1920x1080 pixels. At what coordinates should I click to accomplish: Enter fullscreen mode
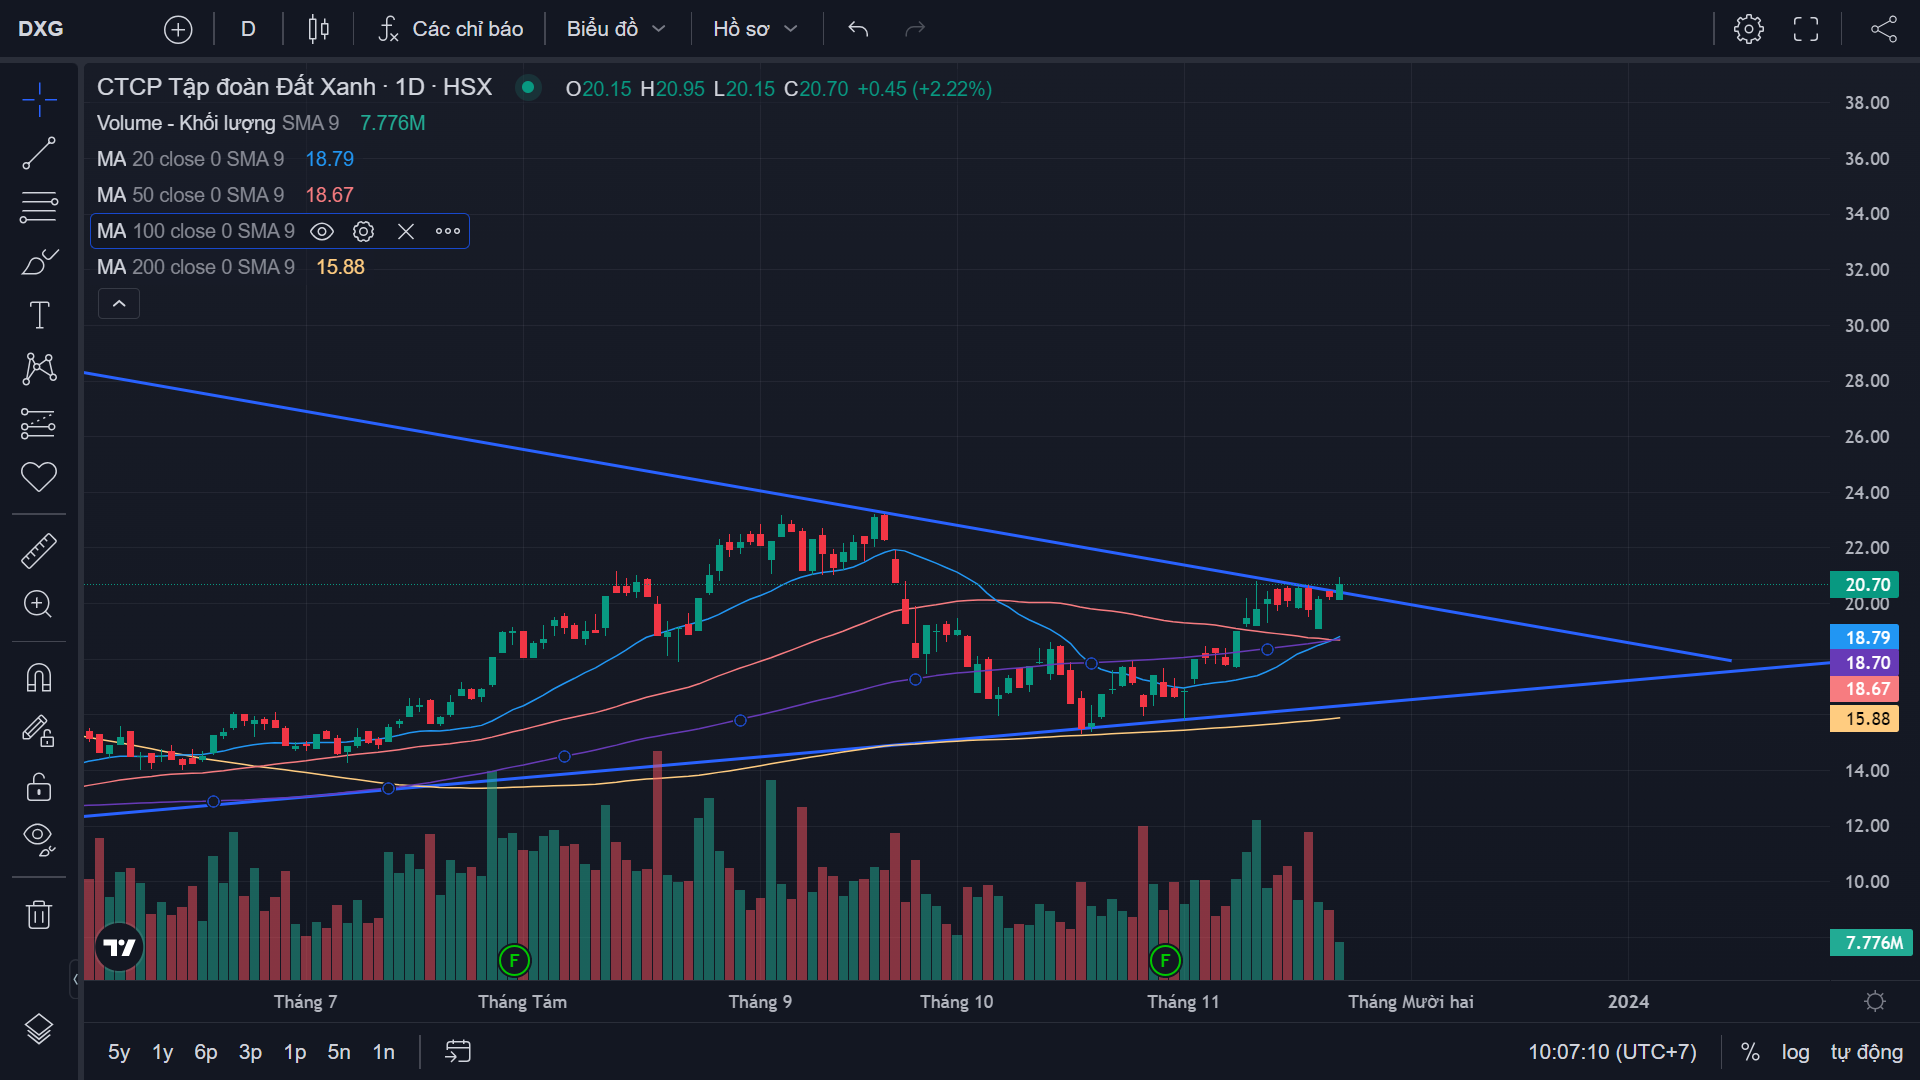coord(1805,29)
